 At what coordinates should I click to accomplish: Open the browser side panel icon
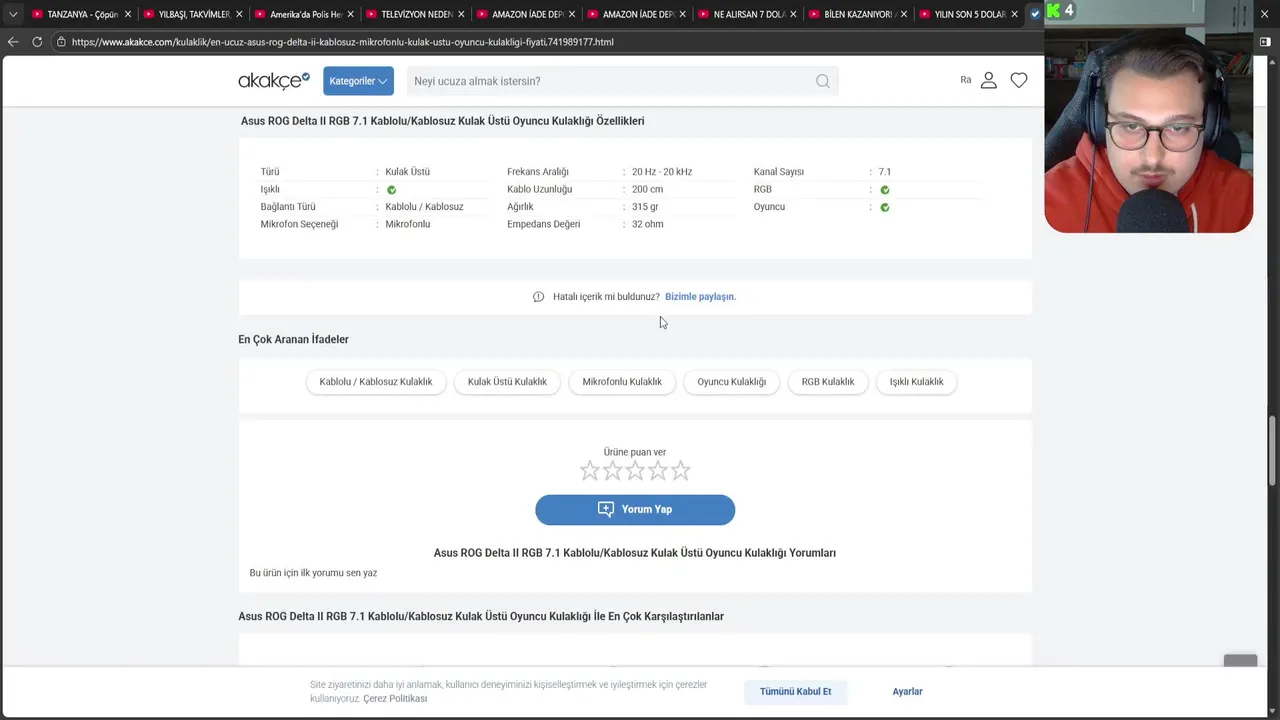pos(1264,42)
